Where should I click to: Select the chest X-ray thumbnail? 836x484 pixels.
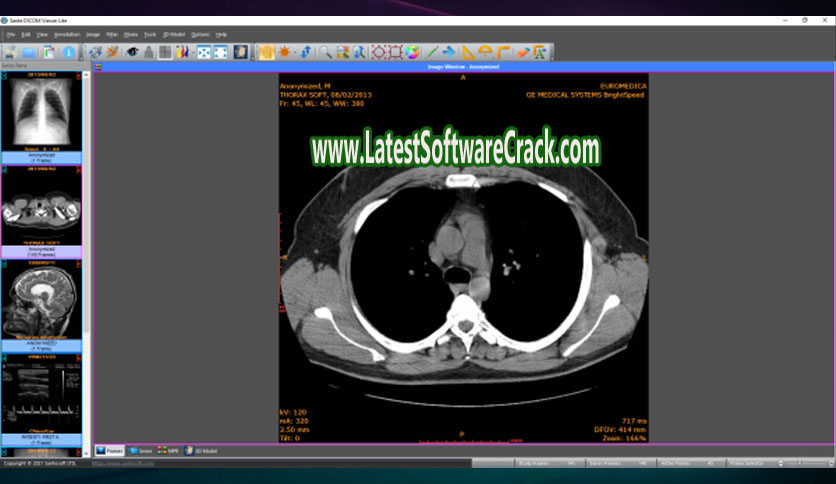point(42,112)
